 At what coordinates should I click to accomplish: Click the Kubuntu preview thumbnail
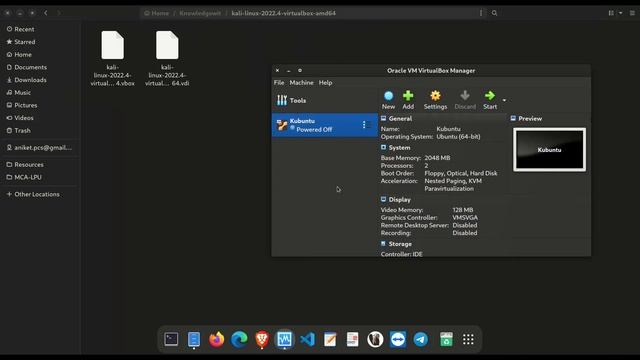[549, 150]
